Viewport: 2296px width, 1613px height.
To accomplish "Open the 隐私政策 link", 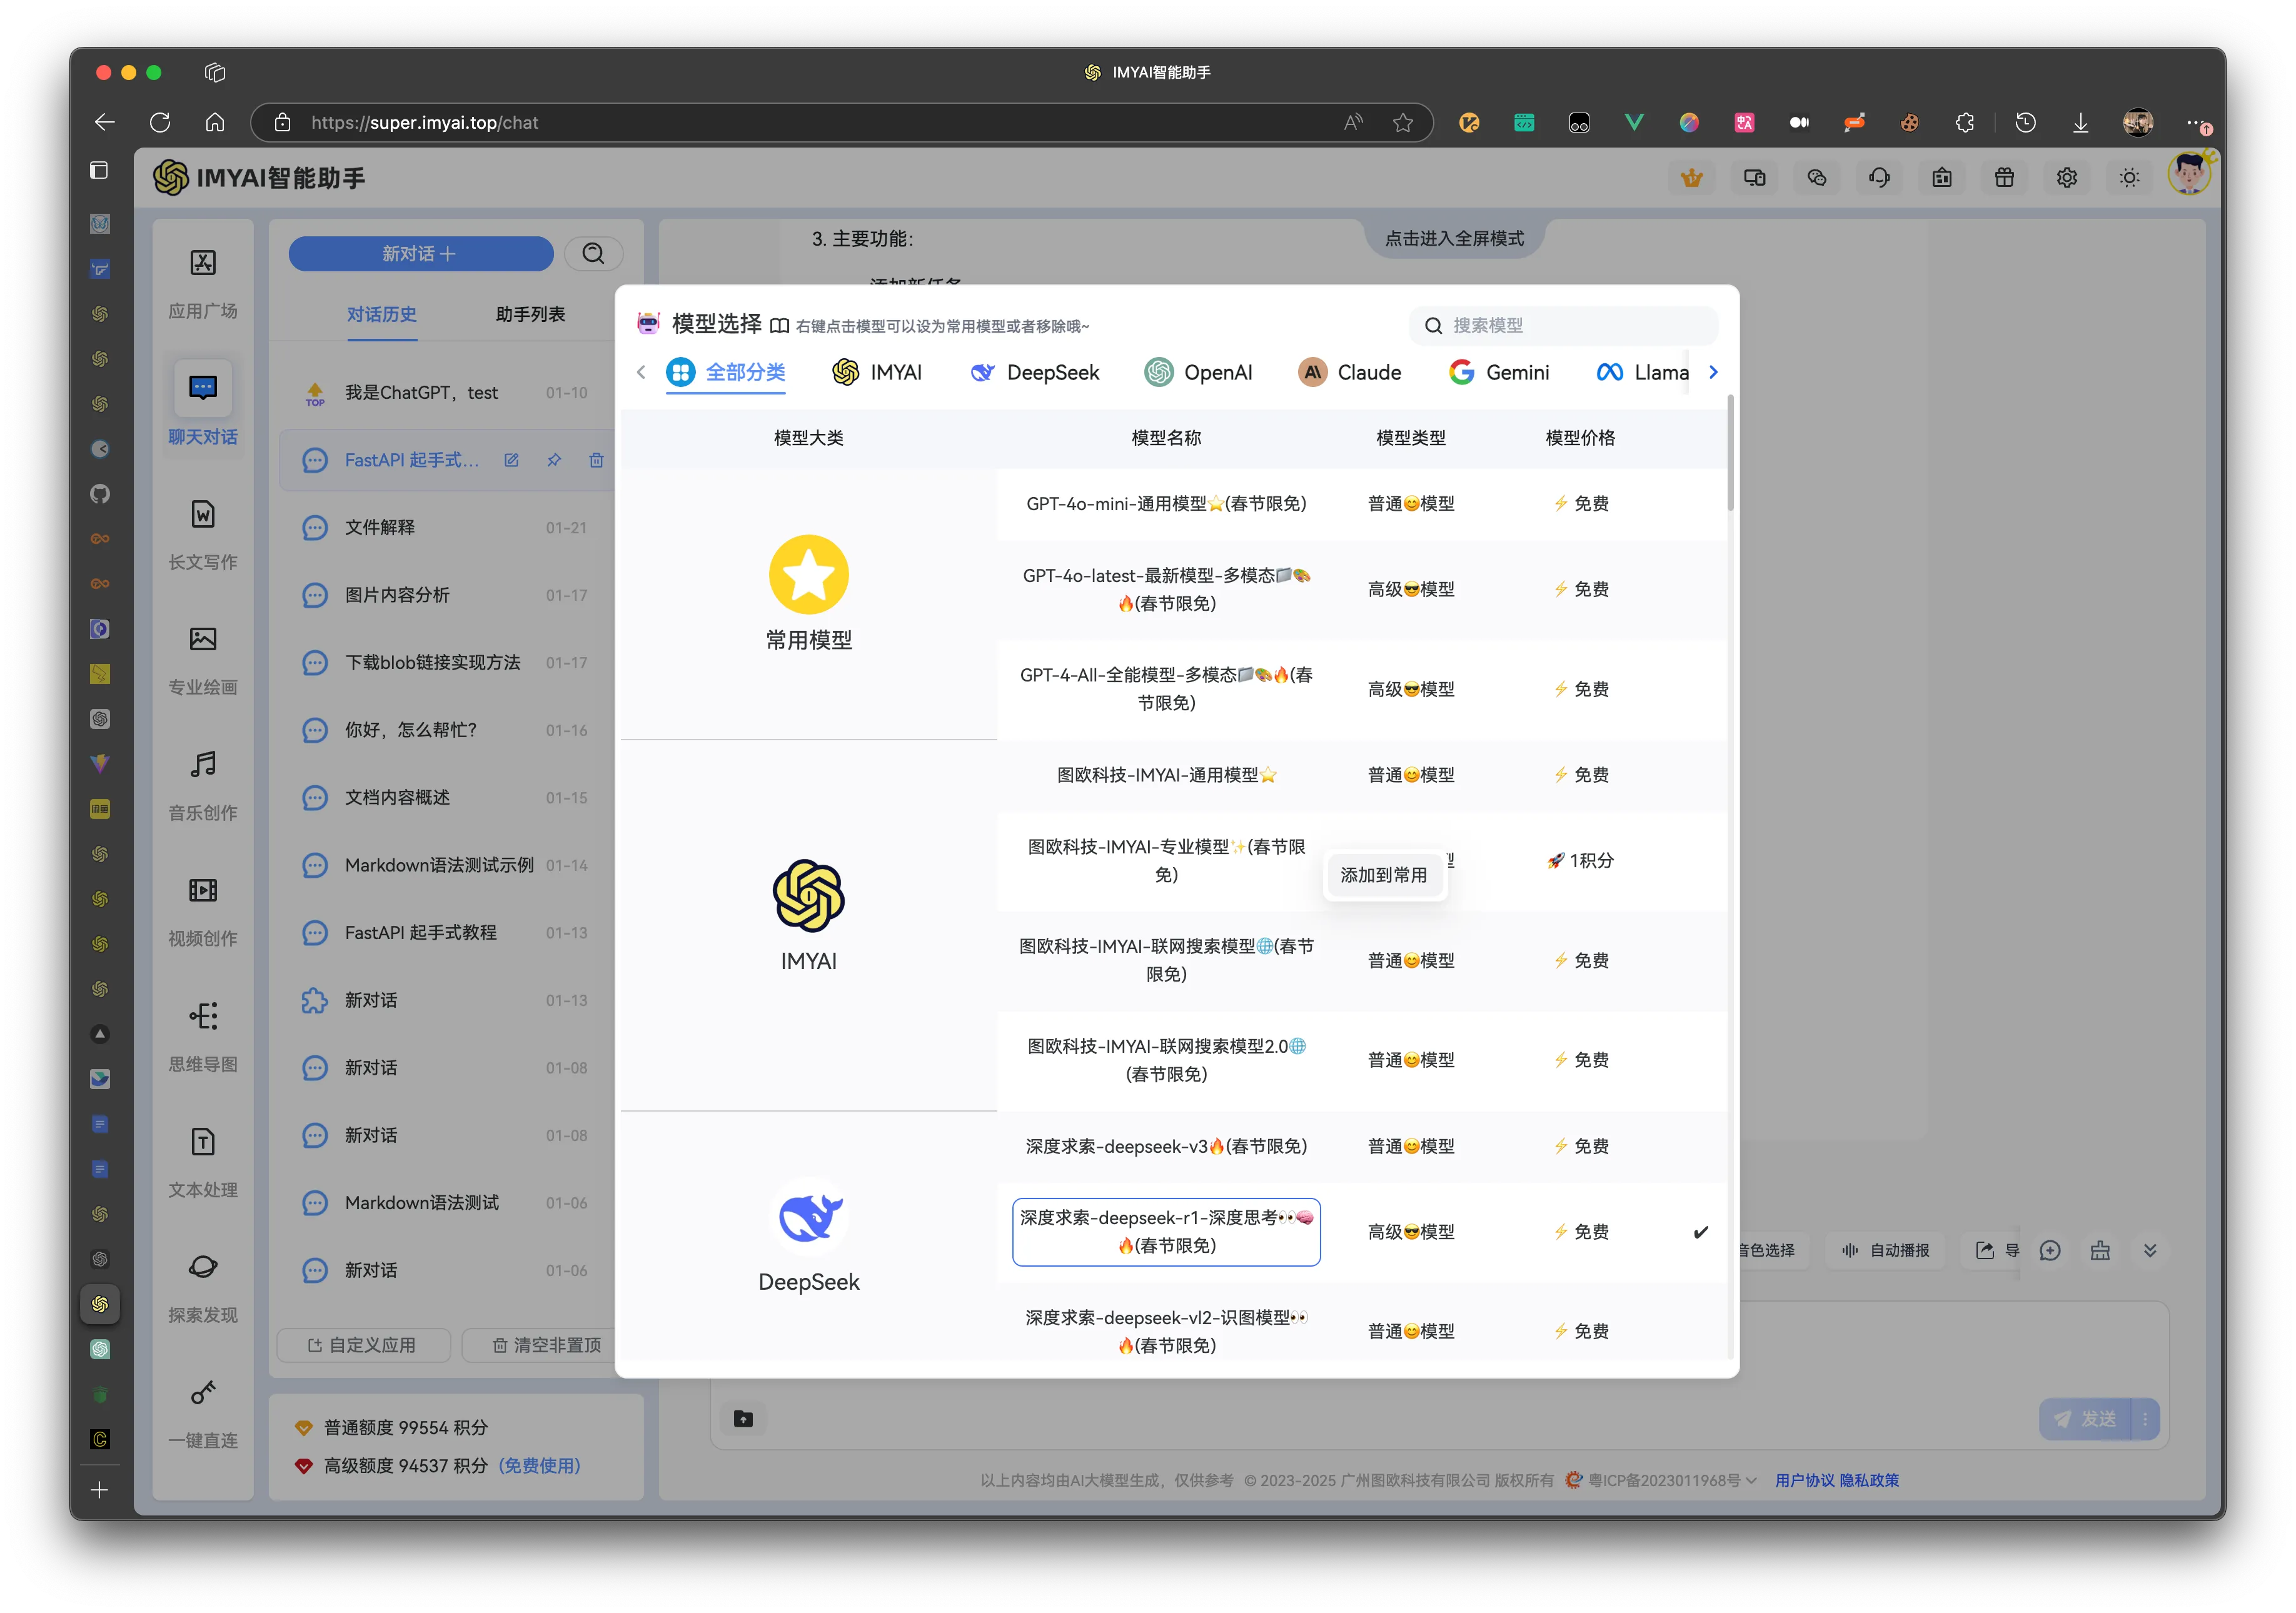I will pos(1869,1480).
